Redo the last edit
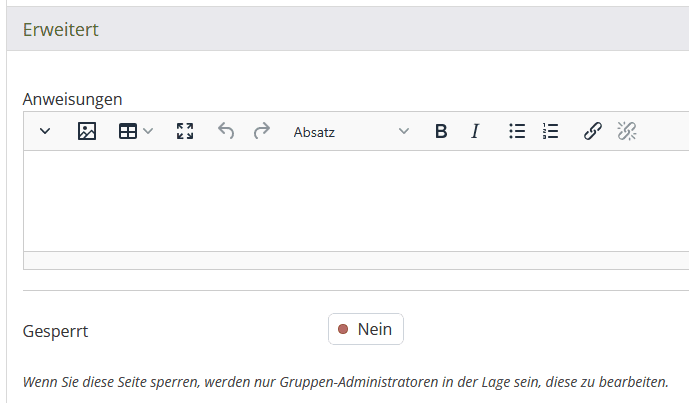The height and width of the screenshot is (403, 689). coord(262,131)
